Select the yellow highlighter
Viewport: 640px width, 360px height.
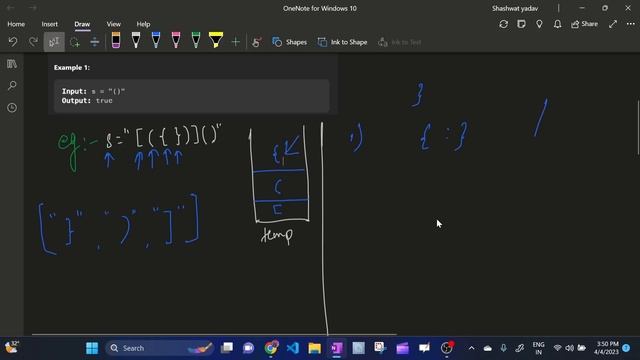click(216, 40)
